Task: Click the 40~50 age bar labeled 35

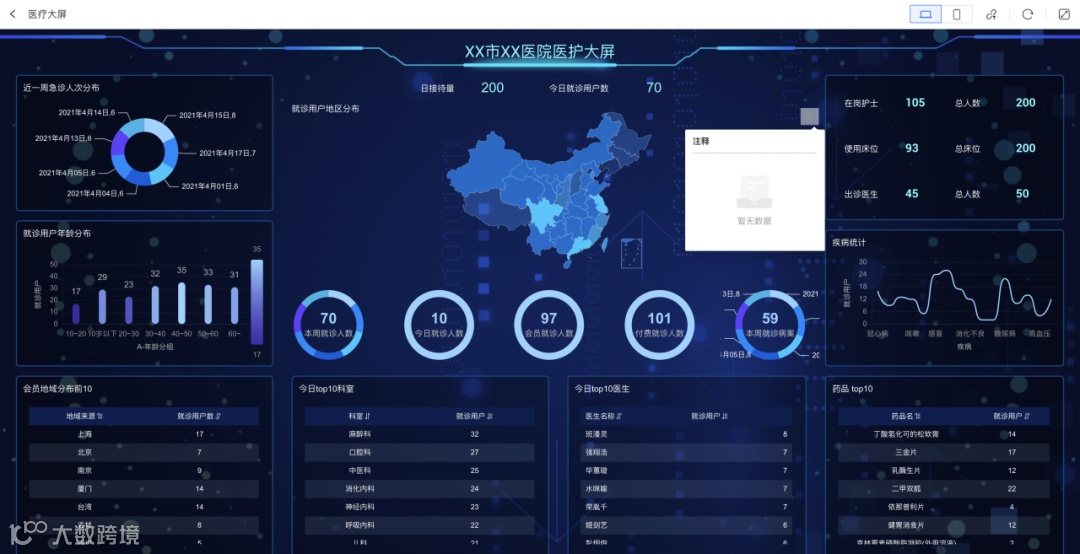Action: tap(182, 303)
